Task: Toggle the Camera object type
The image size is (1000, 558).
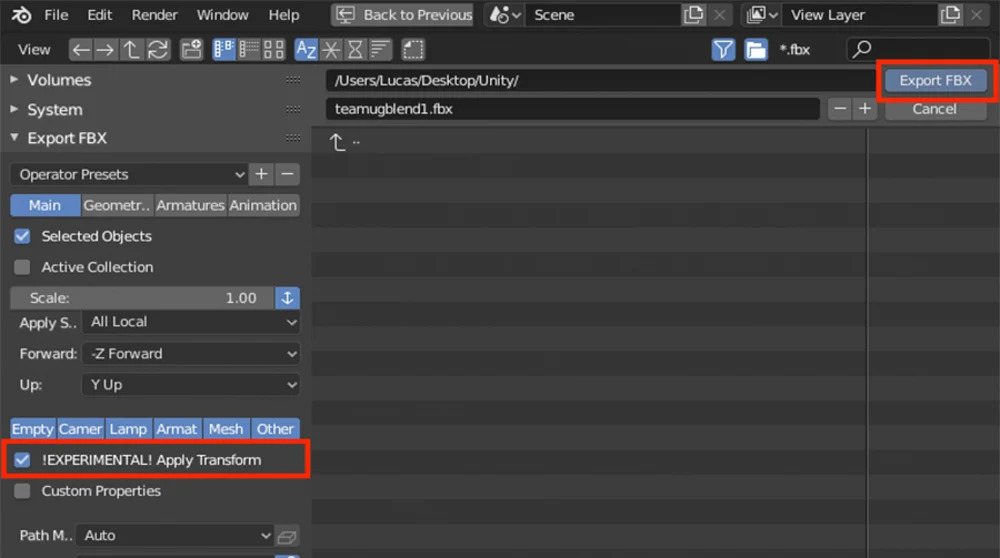Action: 81,429
